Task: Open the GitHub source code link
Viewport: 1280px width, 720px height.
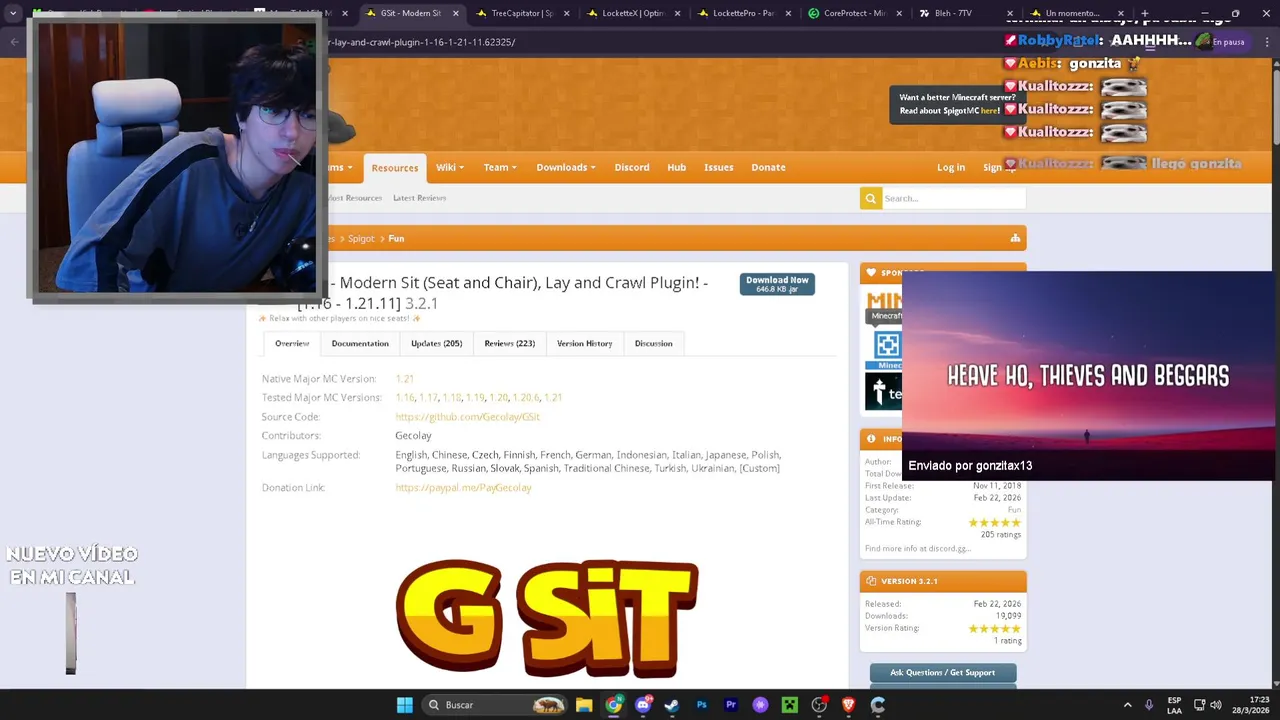Action: 467,417
